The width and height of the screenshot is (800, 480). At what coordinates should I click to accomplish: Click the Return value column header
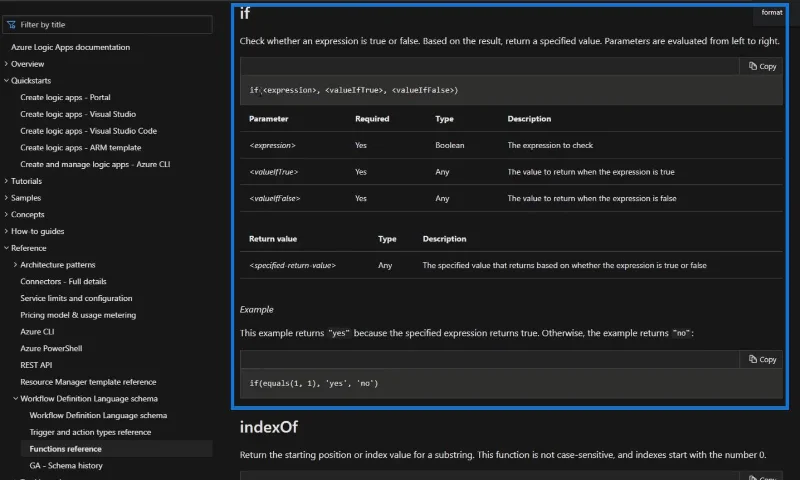(273, 239)
